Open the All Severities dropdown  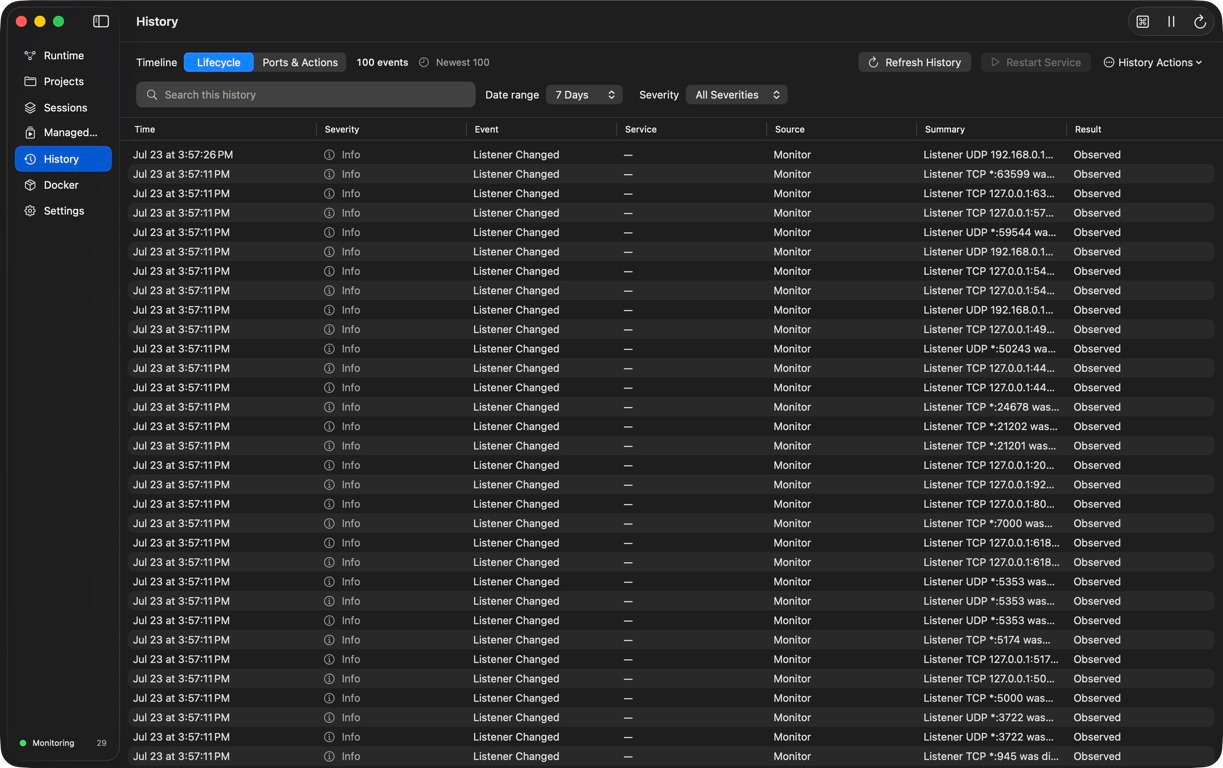[x=736, y=95]
